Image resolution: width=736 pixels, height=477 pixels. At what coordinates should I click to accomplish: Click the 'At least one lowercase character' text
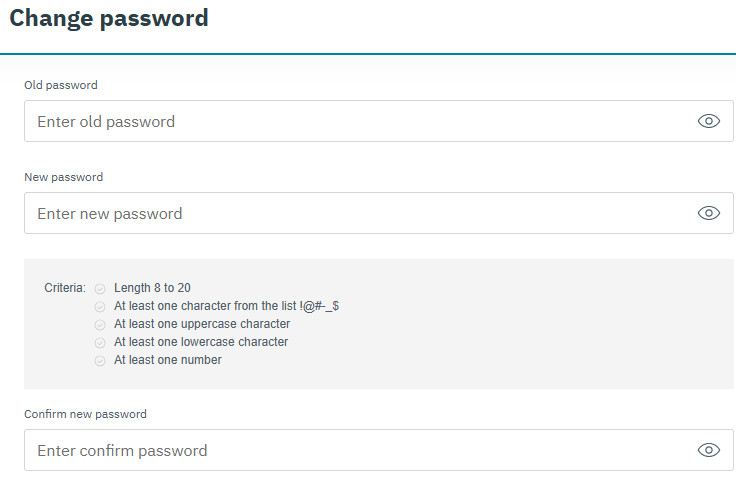pos(201,342)
